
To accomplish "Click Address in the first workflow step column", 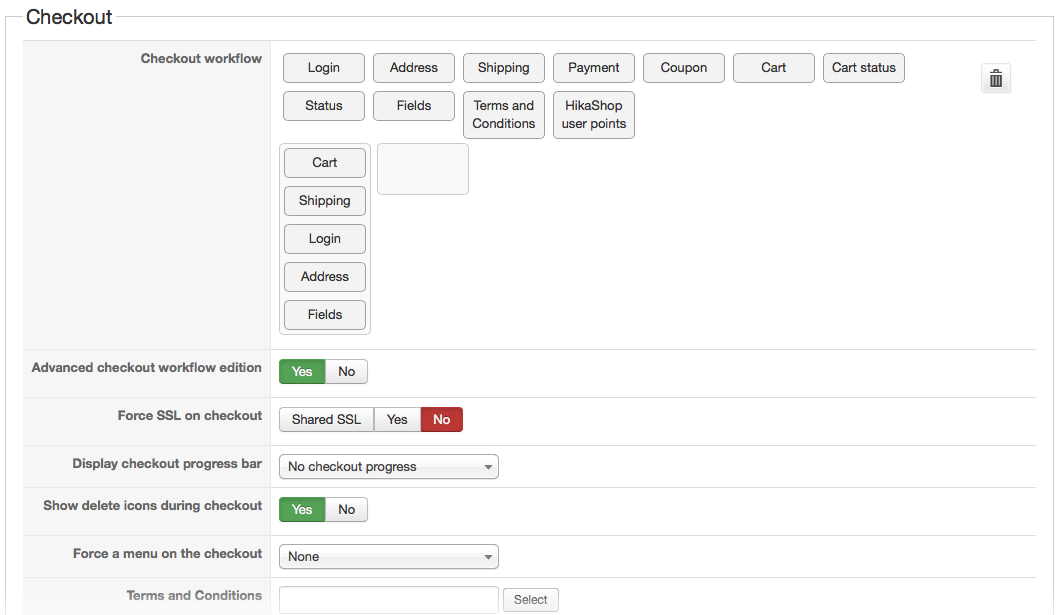I will click(325, 277).
